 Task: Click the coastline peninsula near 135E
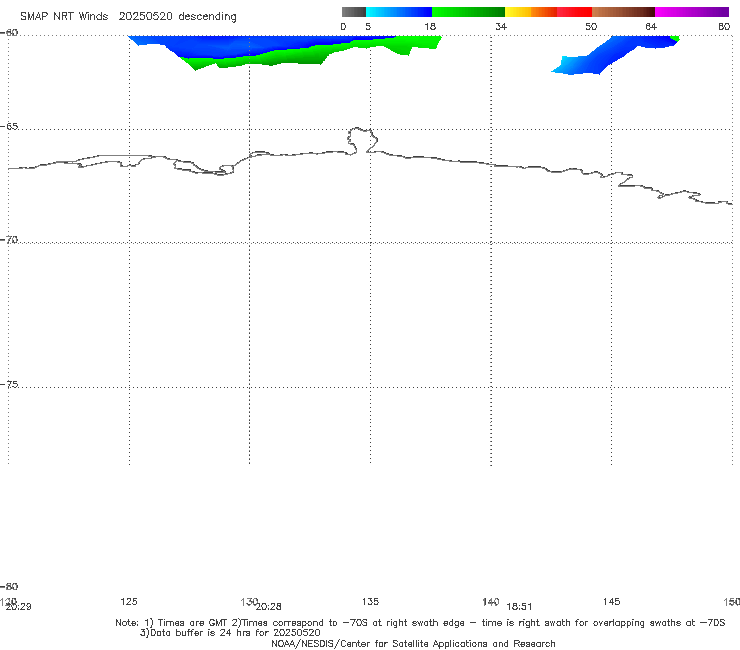362,140
